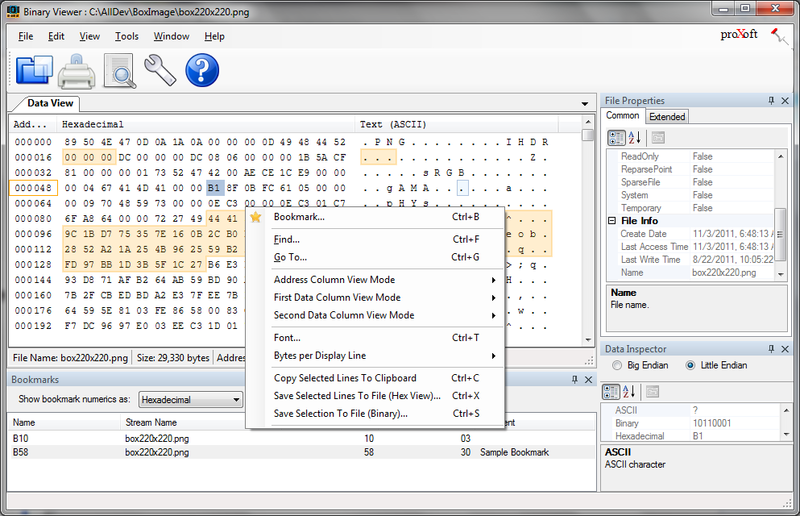Open the File menu
The height and width of the screenshot is (516, 800).
coord(26,36)
